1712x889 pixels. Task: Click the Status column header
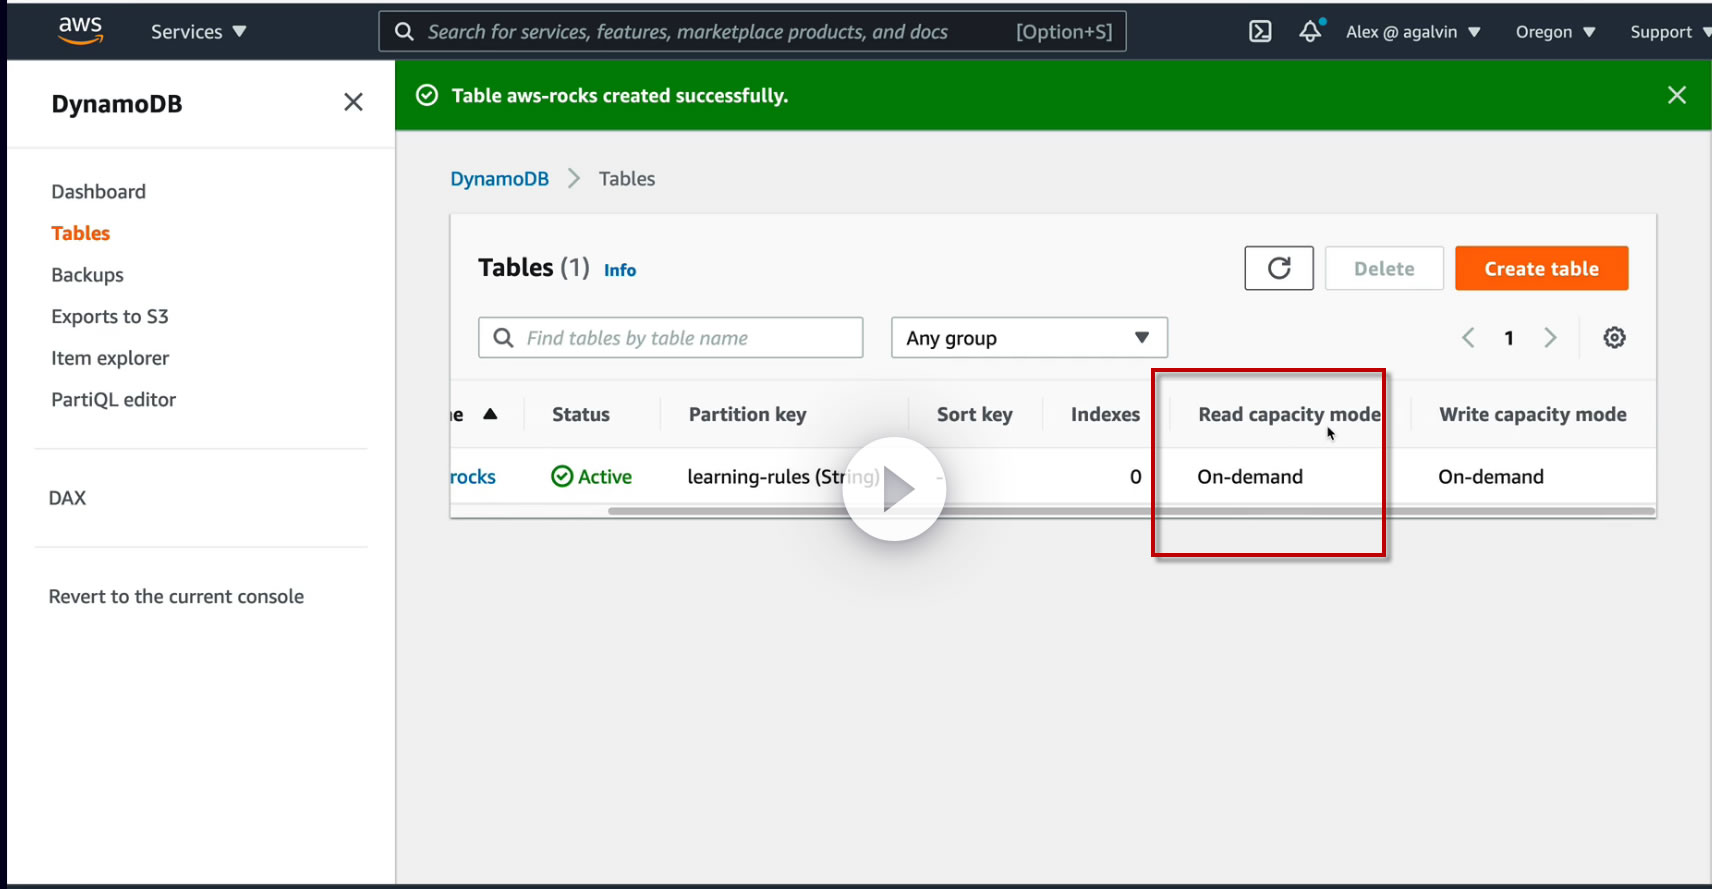pyautogui.click(x=581, y=414)
